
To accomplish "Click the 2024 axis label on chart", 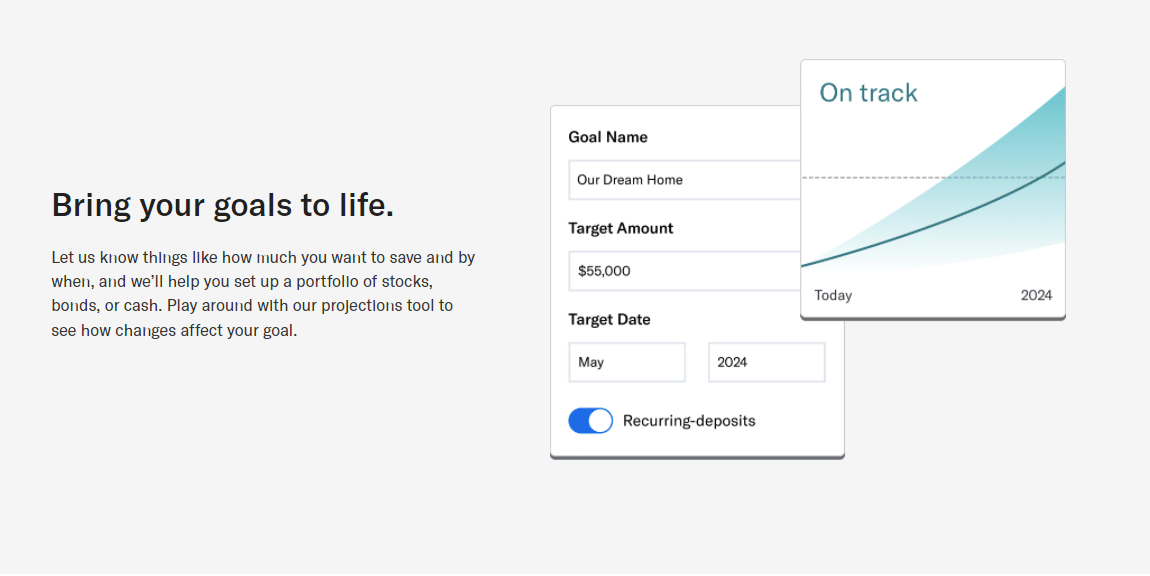I will point(1036,295).
